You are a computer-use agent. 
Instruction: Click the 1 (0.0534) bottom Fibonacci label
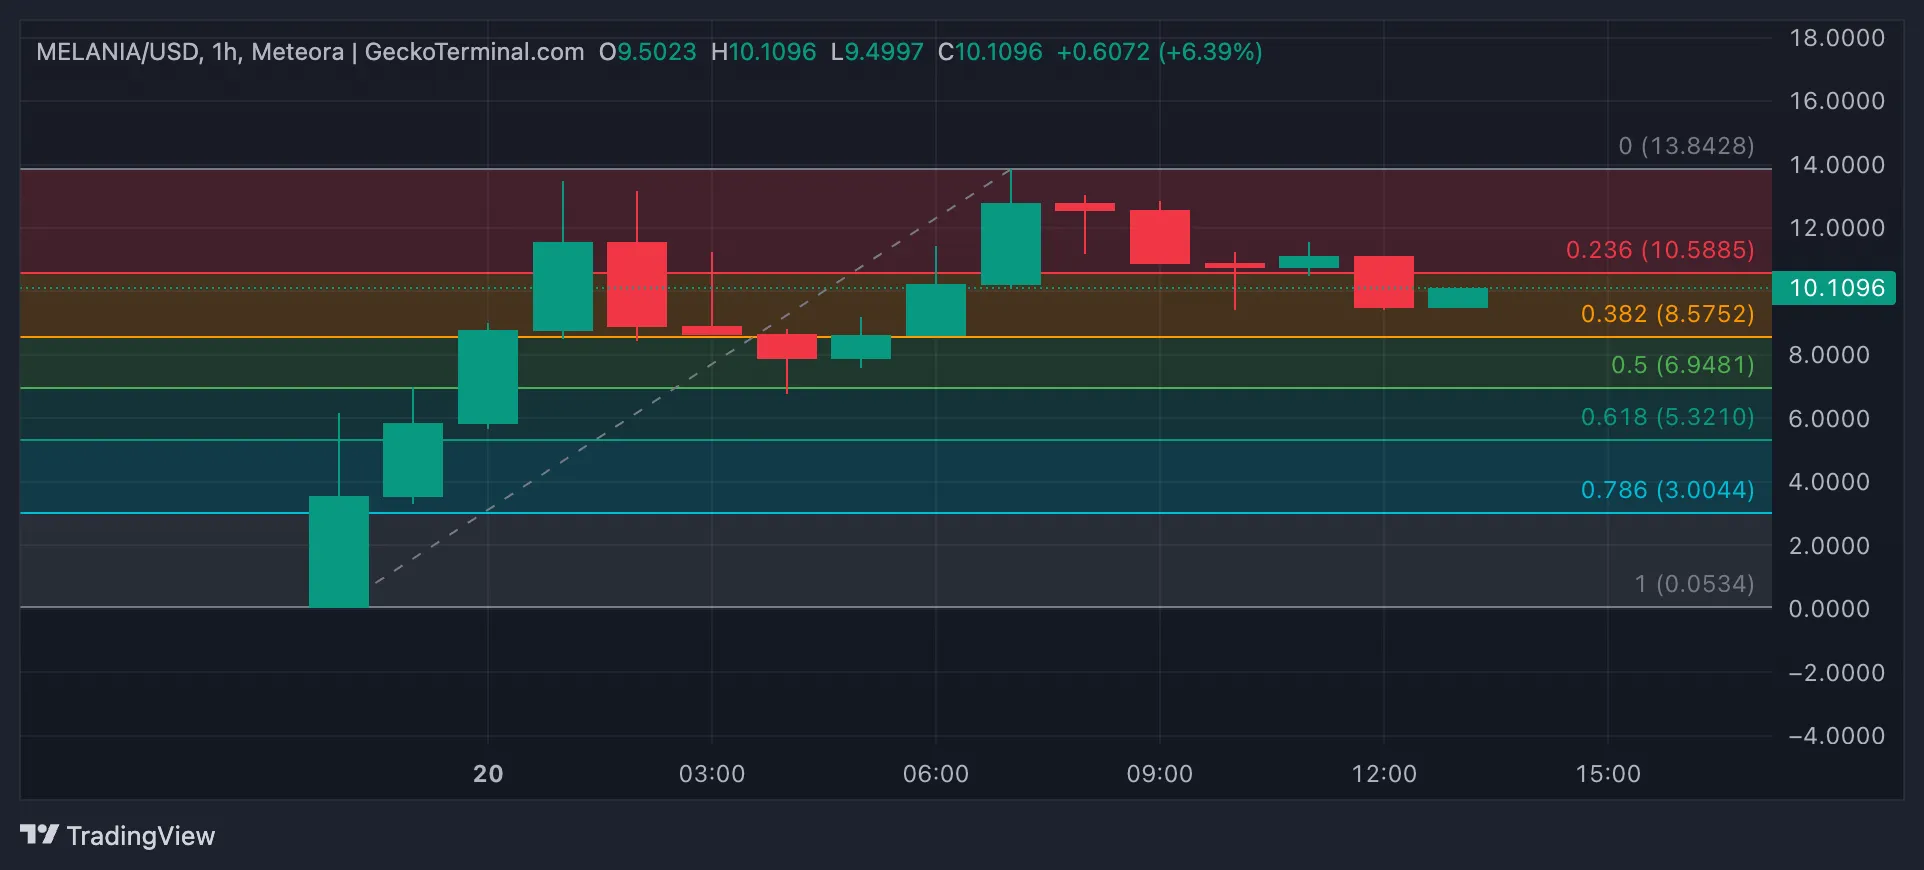pos(1694,584)
